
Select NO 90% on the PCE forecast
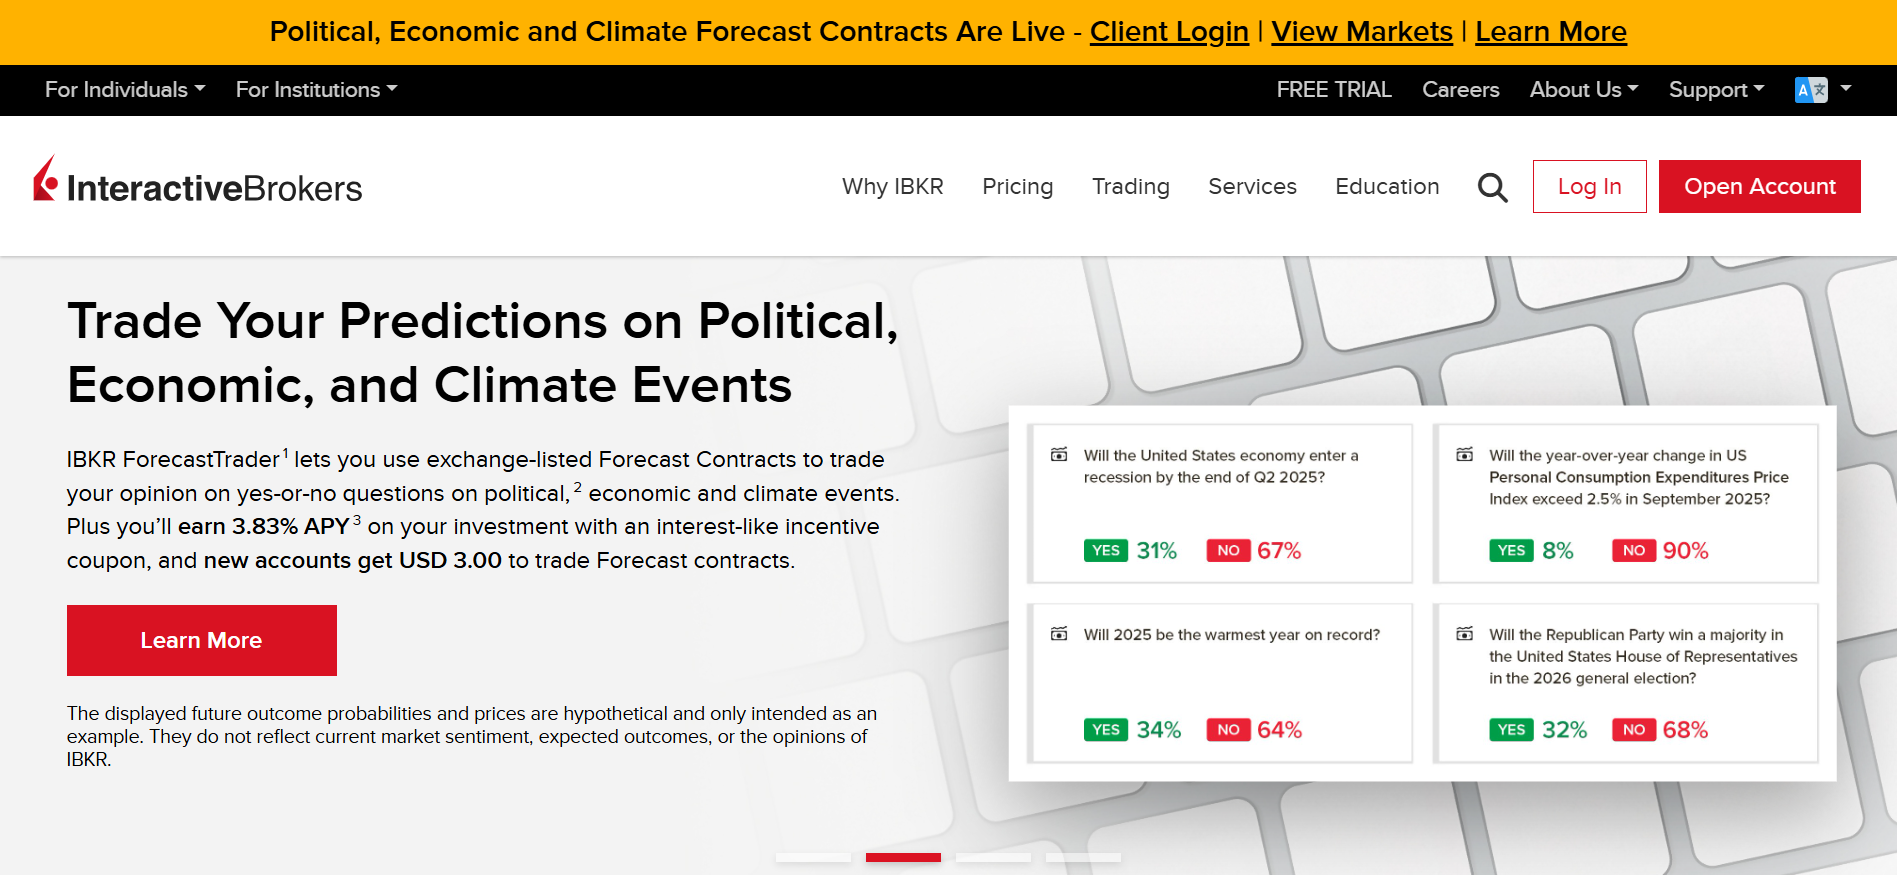[x=1660, y=551]
